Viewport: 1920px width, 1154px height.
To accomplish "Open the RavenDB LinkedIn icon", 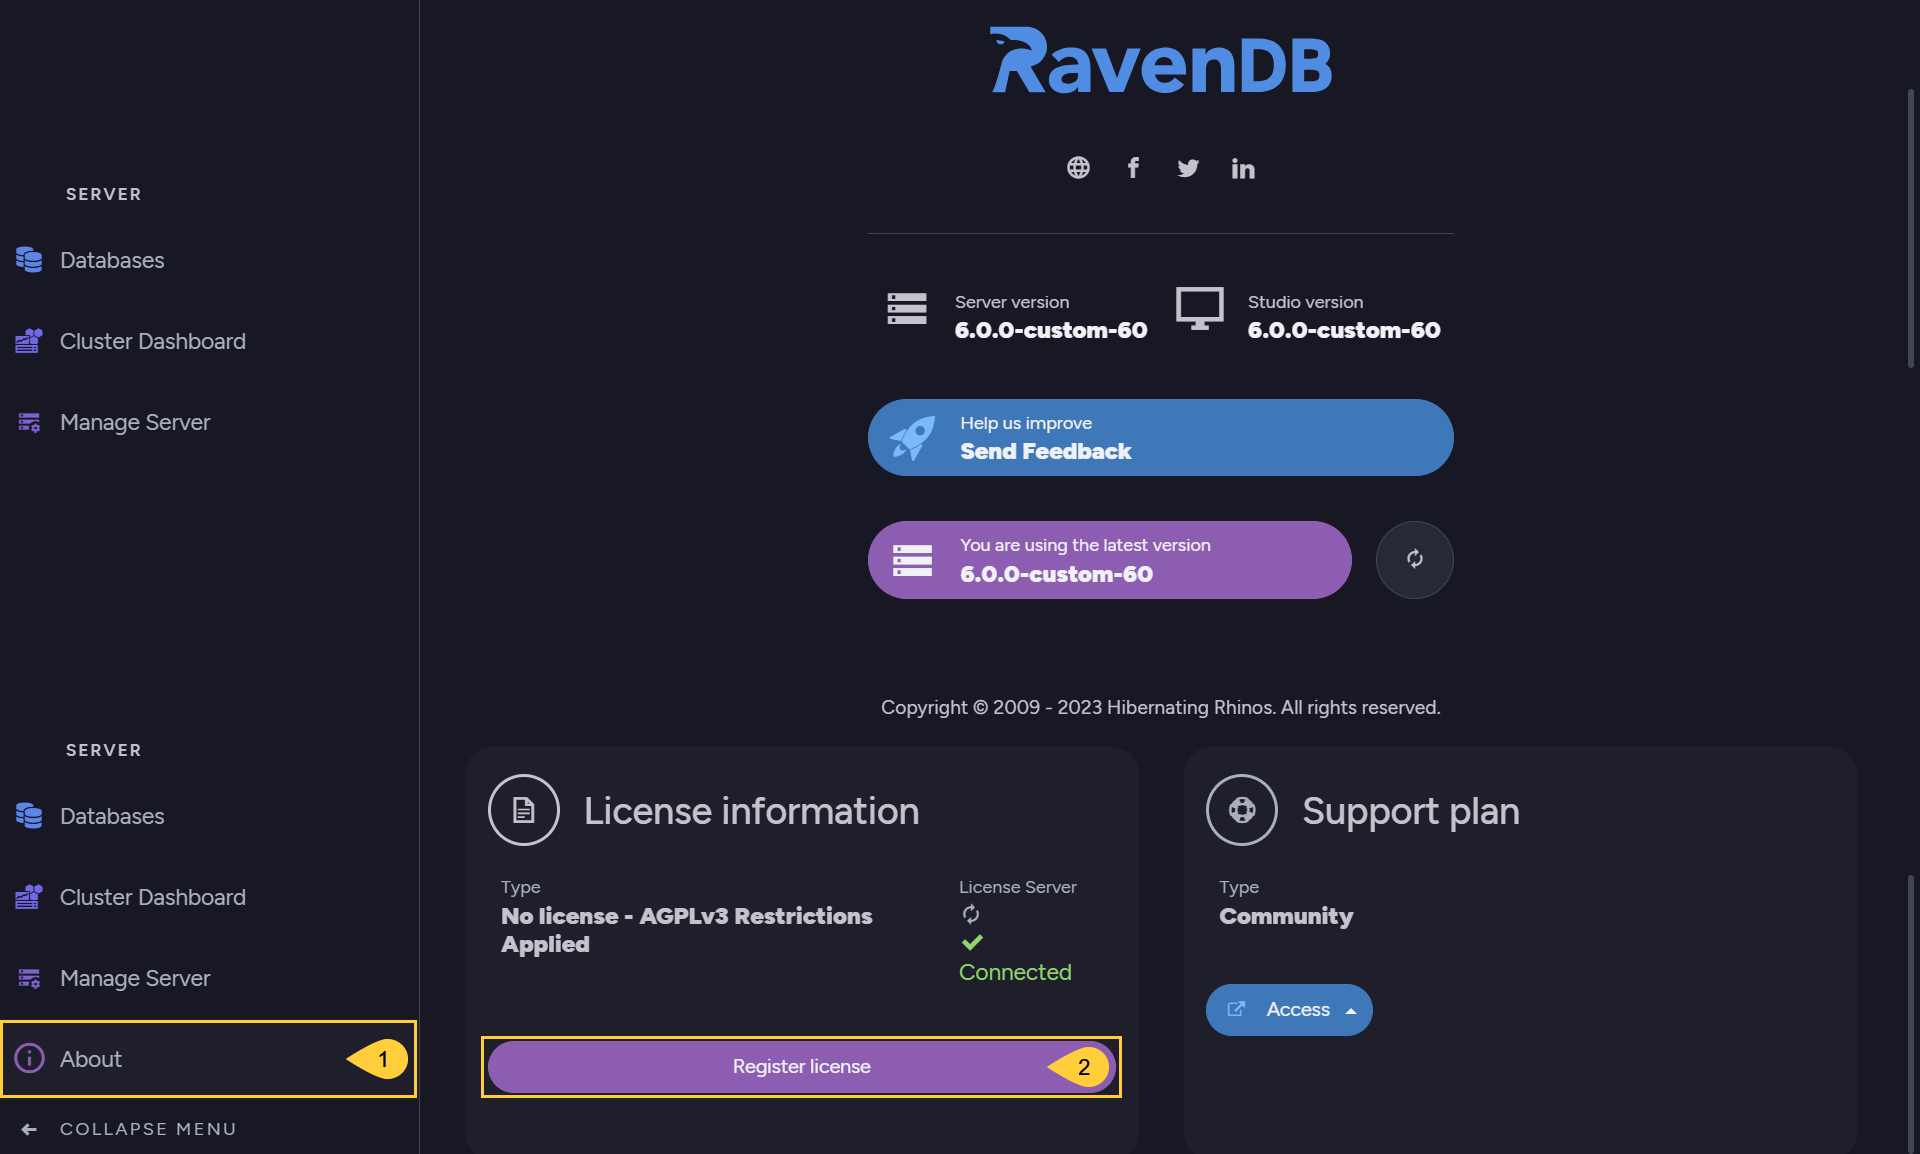I will point(1243,168).
